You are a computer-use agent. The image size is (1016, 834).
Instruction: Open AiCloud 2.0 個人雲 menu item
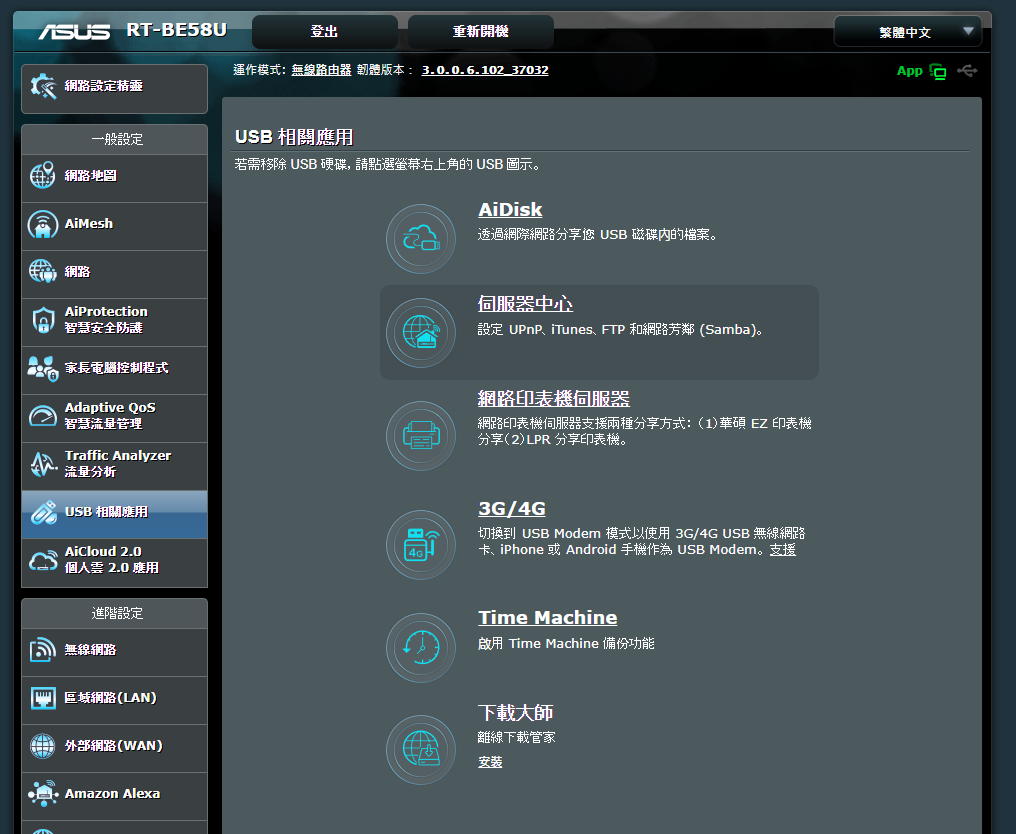coord(115,562)
